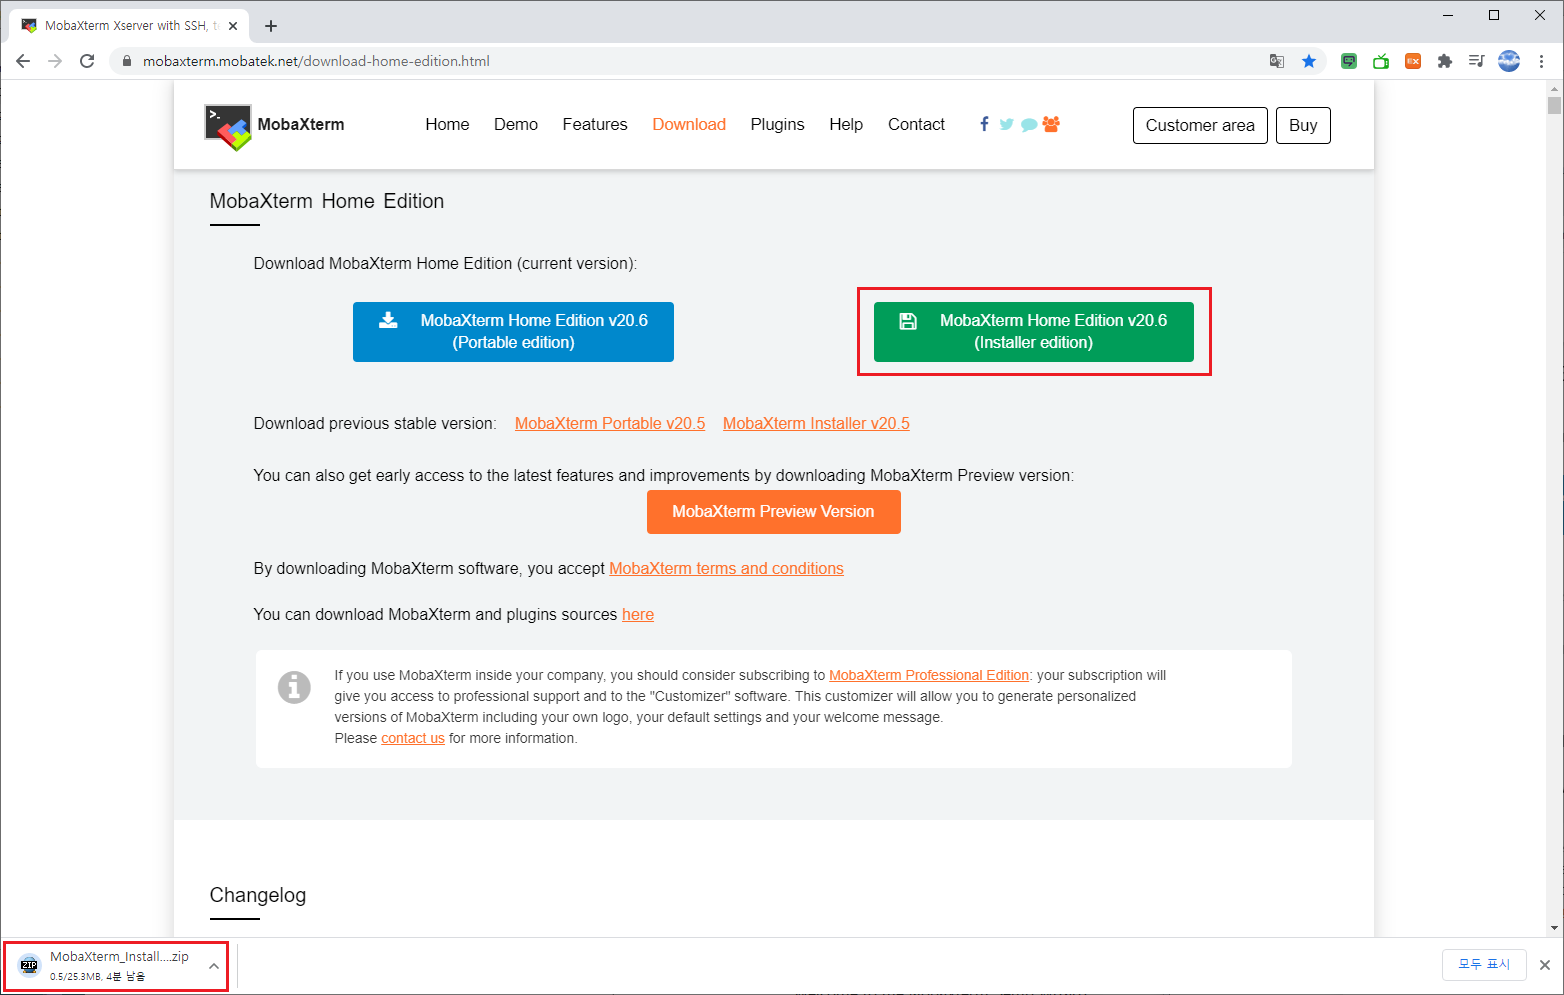
Task: Open the Demo menu item
Action: coord(516,124)
